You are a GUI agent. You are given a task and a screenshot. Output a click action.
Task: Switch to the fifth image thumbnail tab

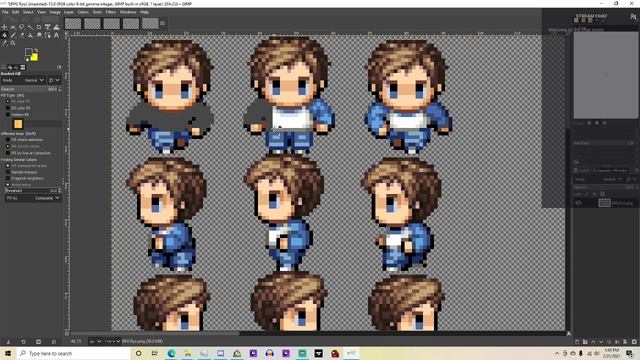click(150, 24)
